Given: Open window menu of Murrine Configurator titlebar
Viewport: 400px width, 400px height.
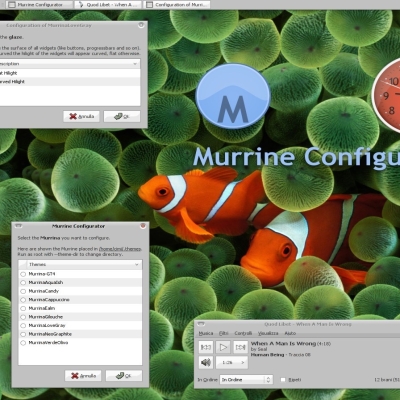Looking at the screenshot, I should [x=18, y=226].
